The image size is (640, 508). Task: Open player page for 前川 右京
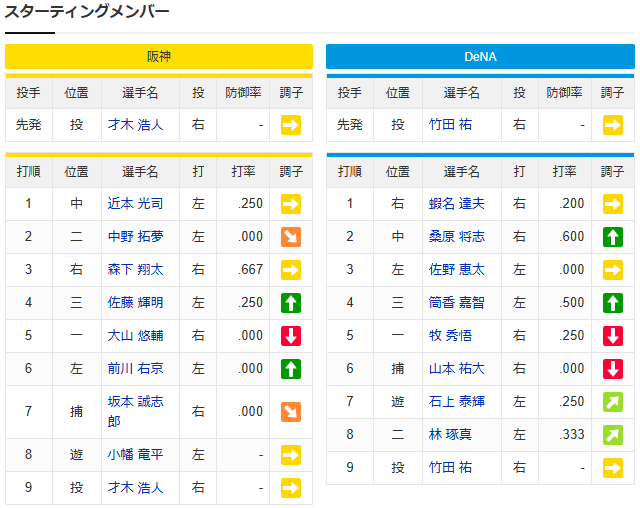[136, 368]
